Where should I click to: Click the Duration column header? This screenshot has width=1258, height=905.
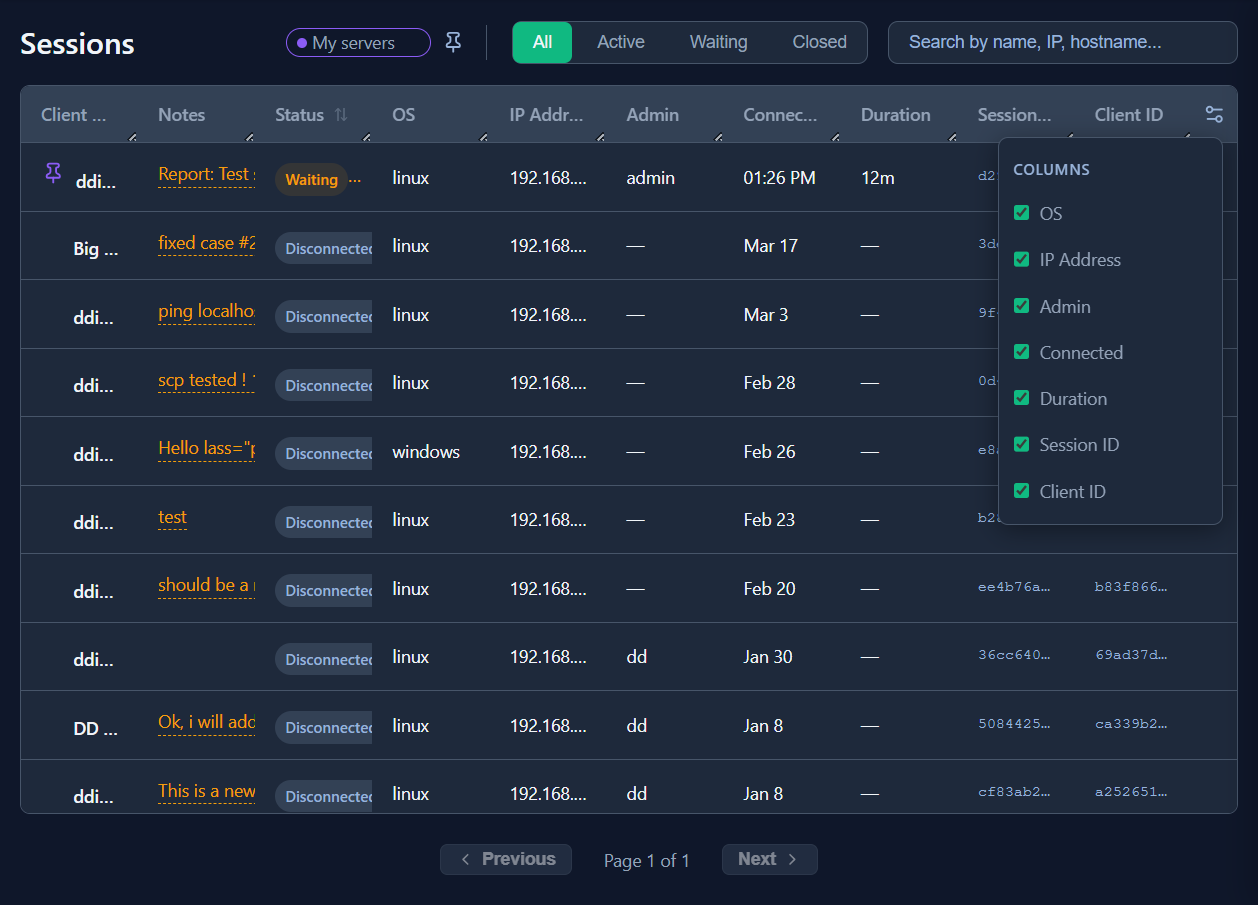point(895,115)
